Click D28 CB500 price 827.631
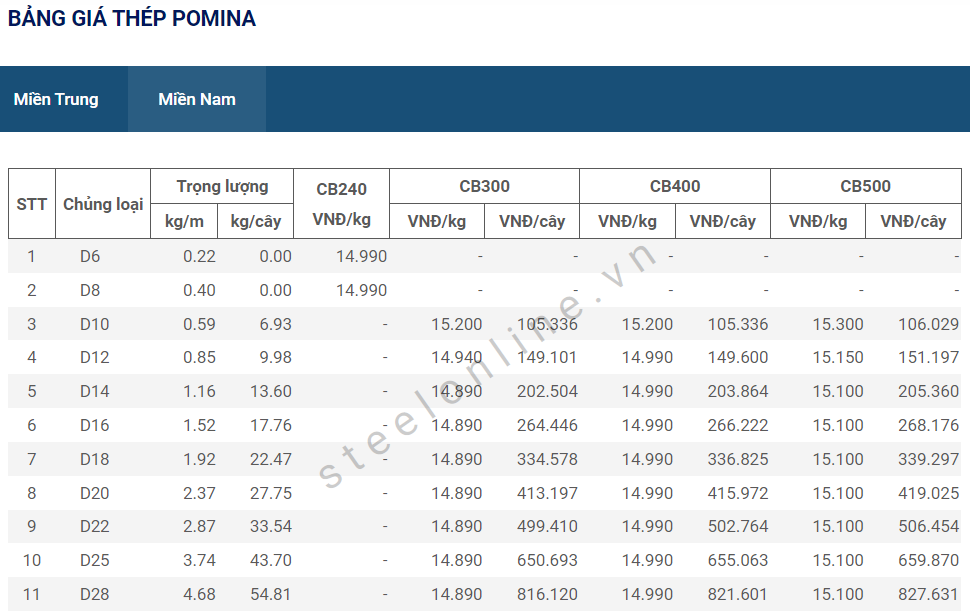 (x=929, y=594)
